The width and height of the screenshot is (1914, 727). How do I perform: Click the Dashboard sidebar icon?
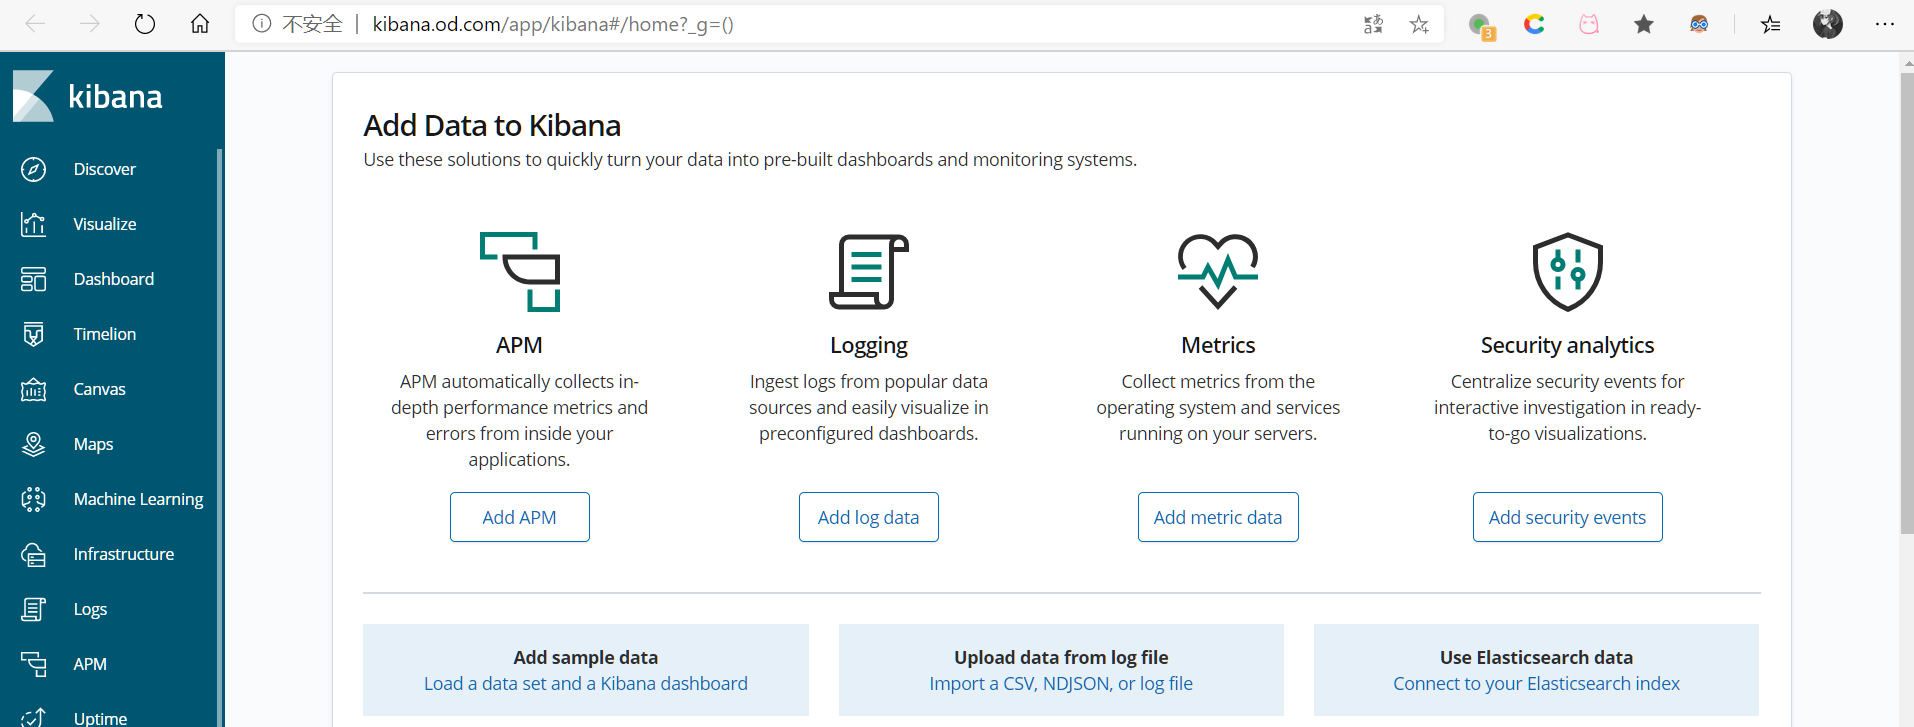[33, 280]
